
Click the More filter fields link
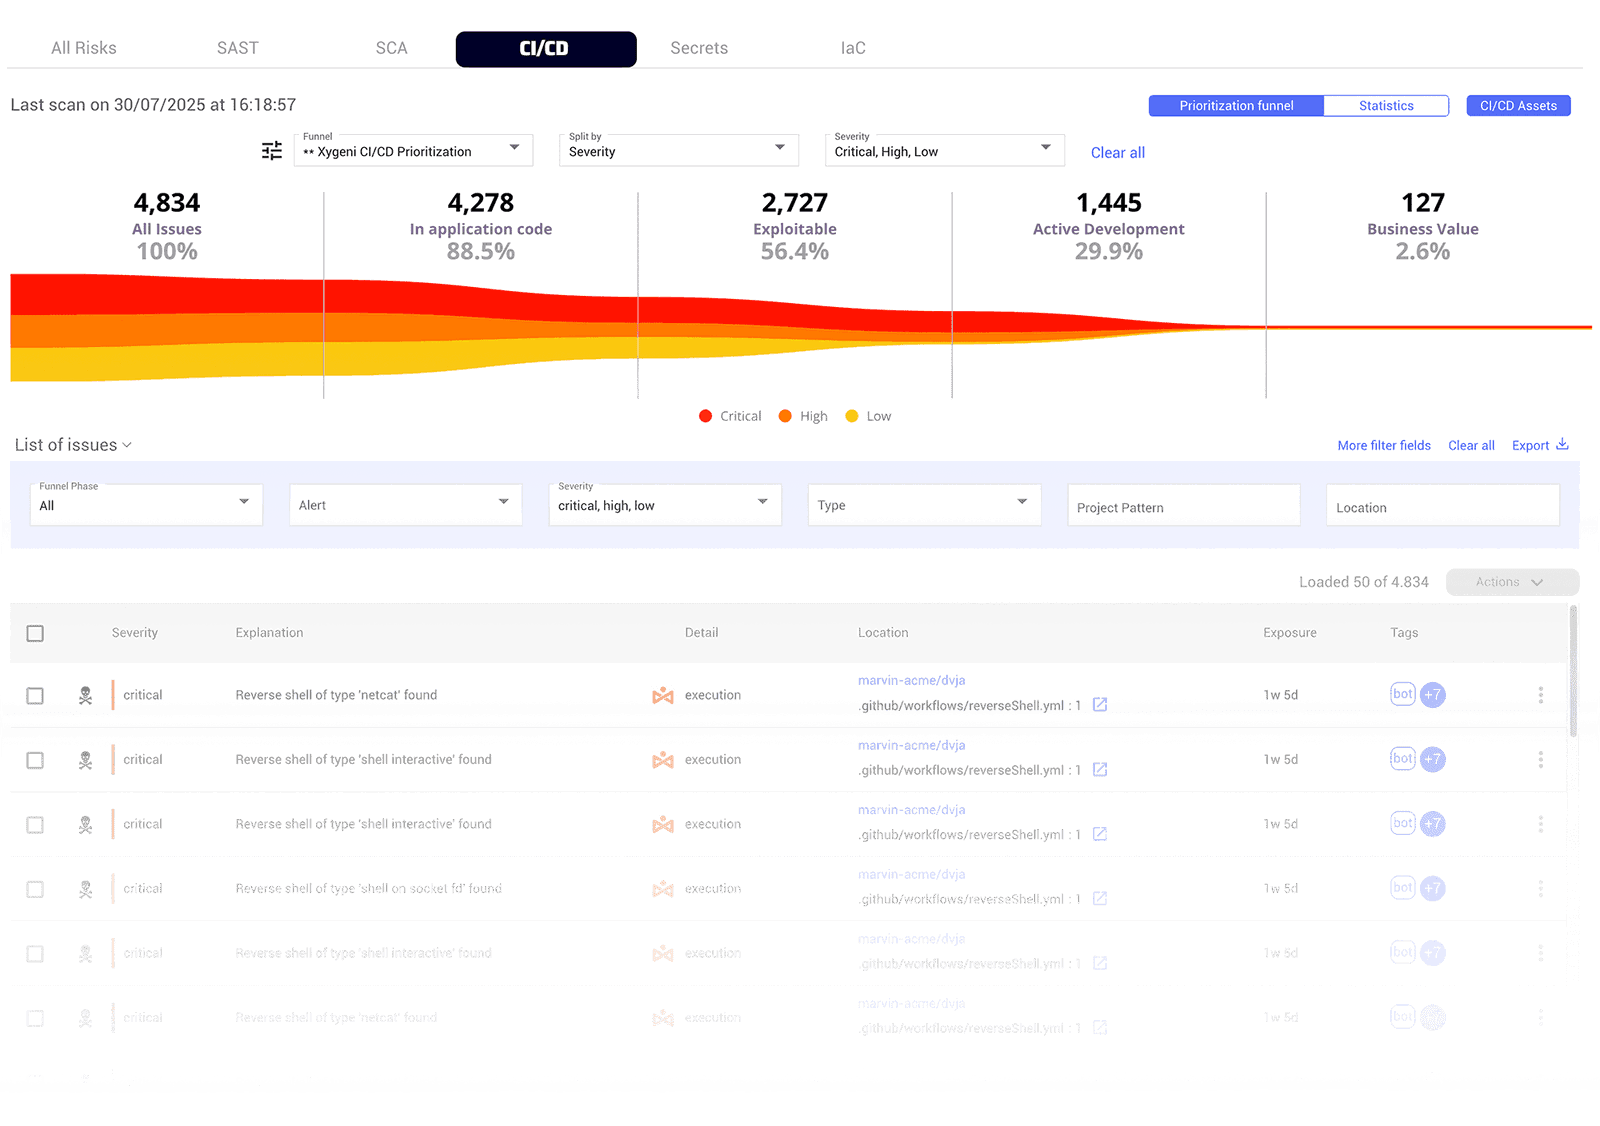pos(1384,446)
